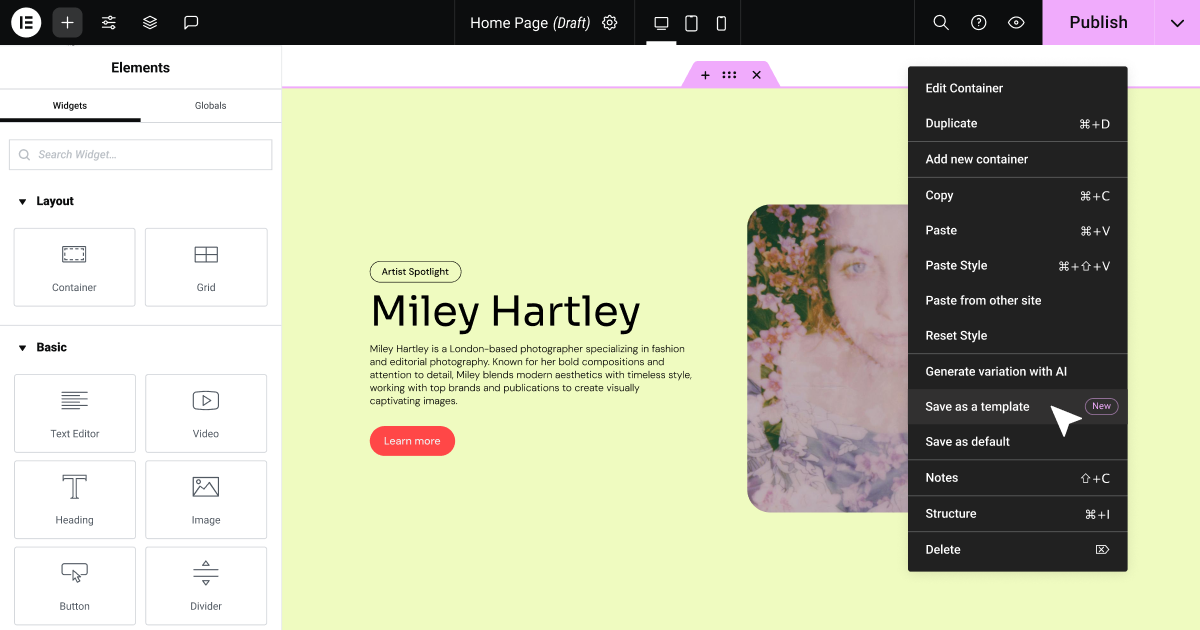Screen dimensions: 1200x630
Task: Click the Learn more button
Action: [x=412, y=441]
